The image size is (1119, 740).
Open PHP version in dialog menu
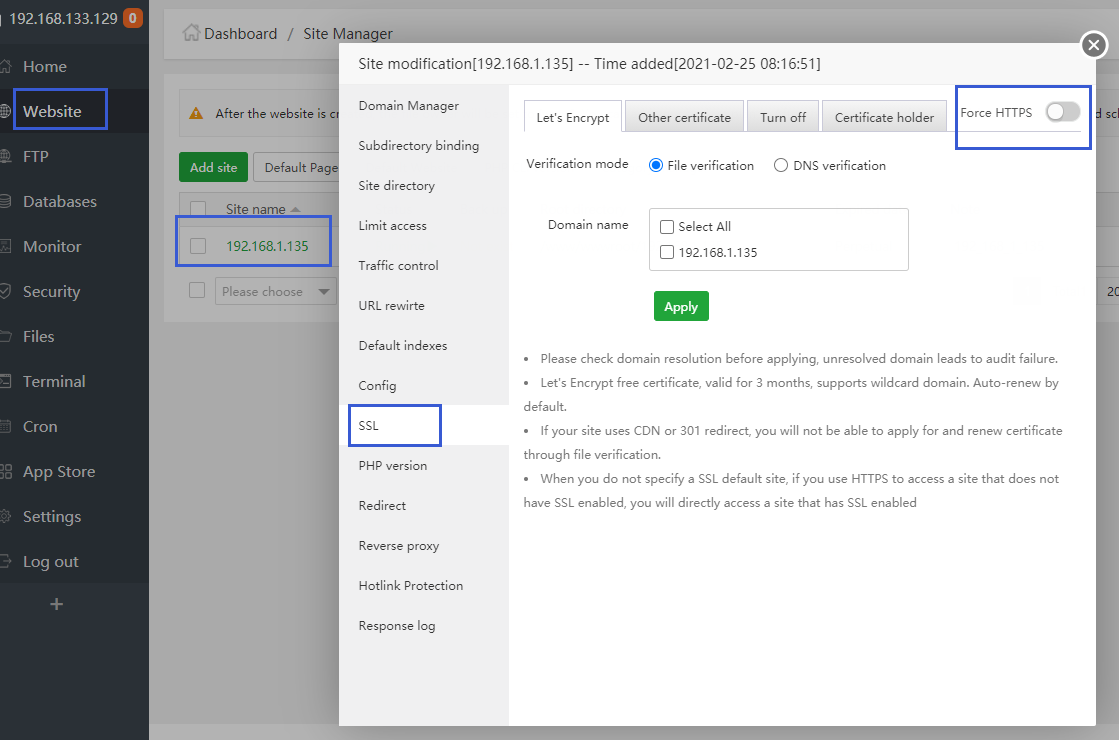pyautogui.click(x=393, y=465)
